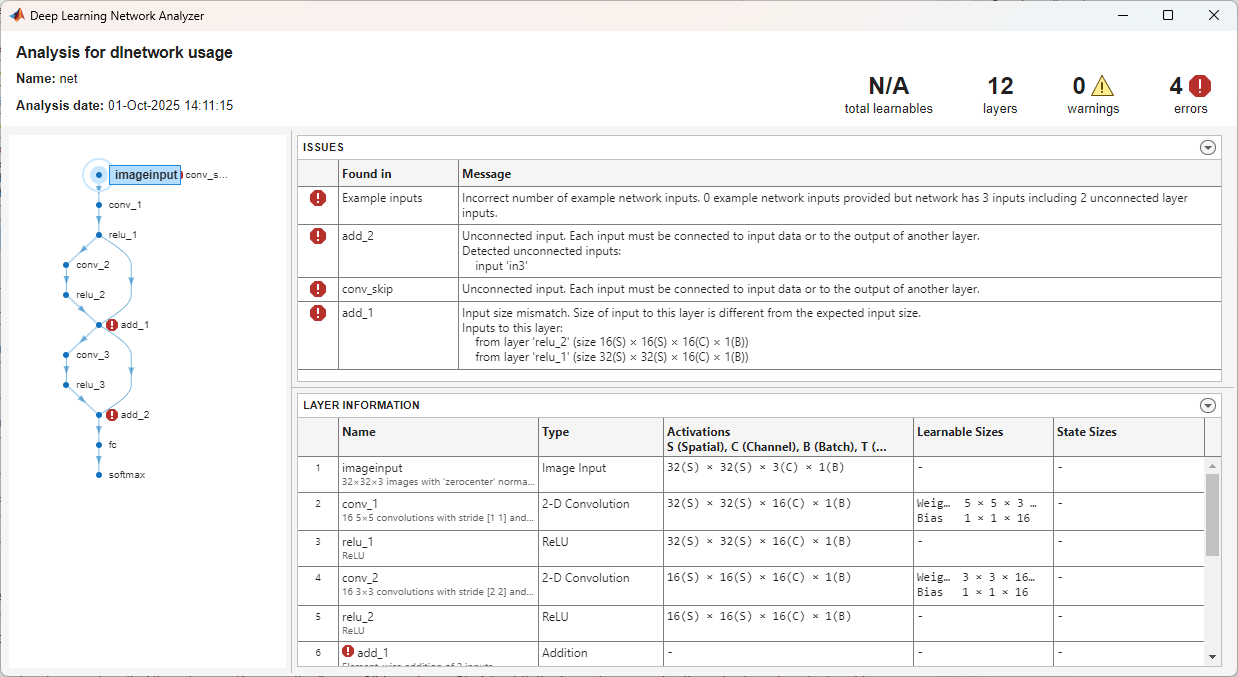The height and width of the screenshot is (677, 1238).
Task: Click the MATLAB logo in title bar
Action: [17, 15]
